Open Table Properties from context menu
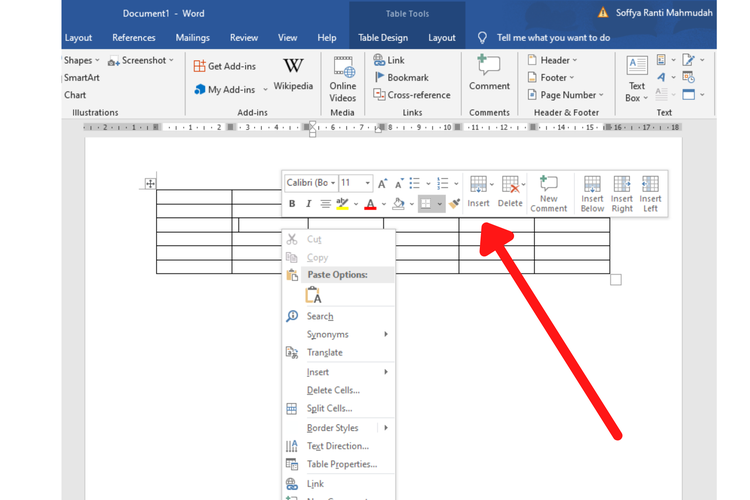750x500 pixels. [339, 464]
